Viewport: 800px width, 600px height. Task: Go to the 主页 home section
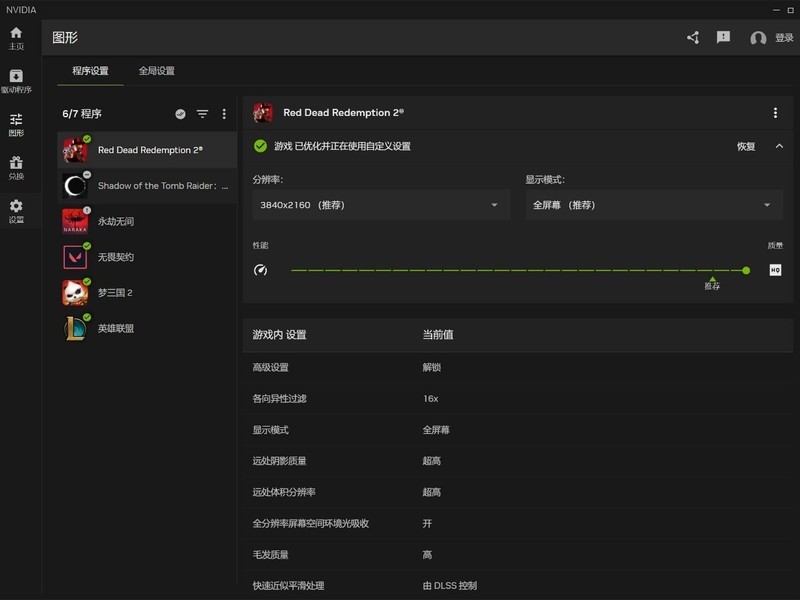[x=16, y=38]
